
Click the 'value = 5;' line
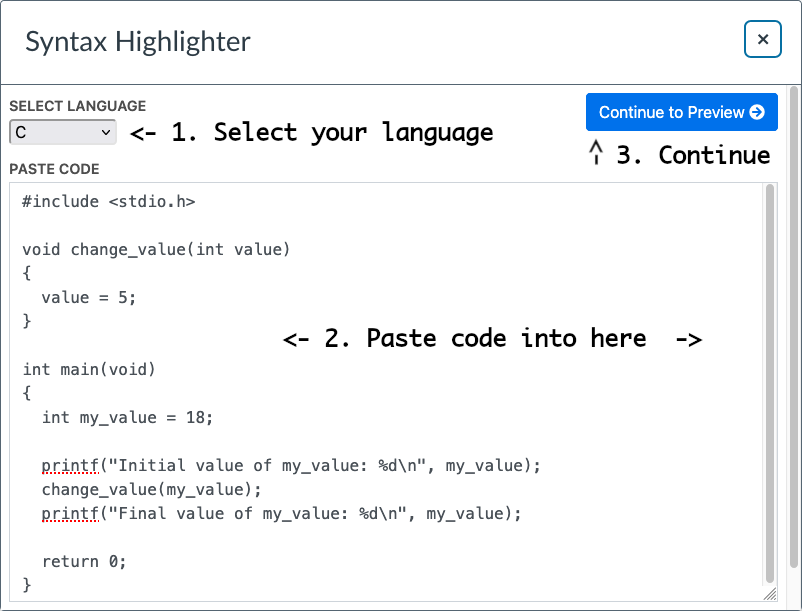[88, 298]
